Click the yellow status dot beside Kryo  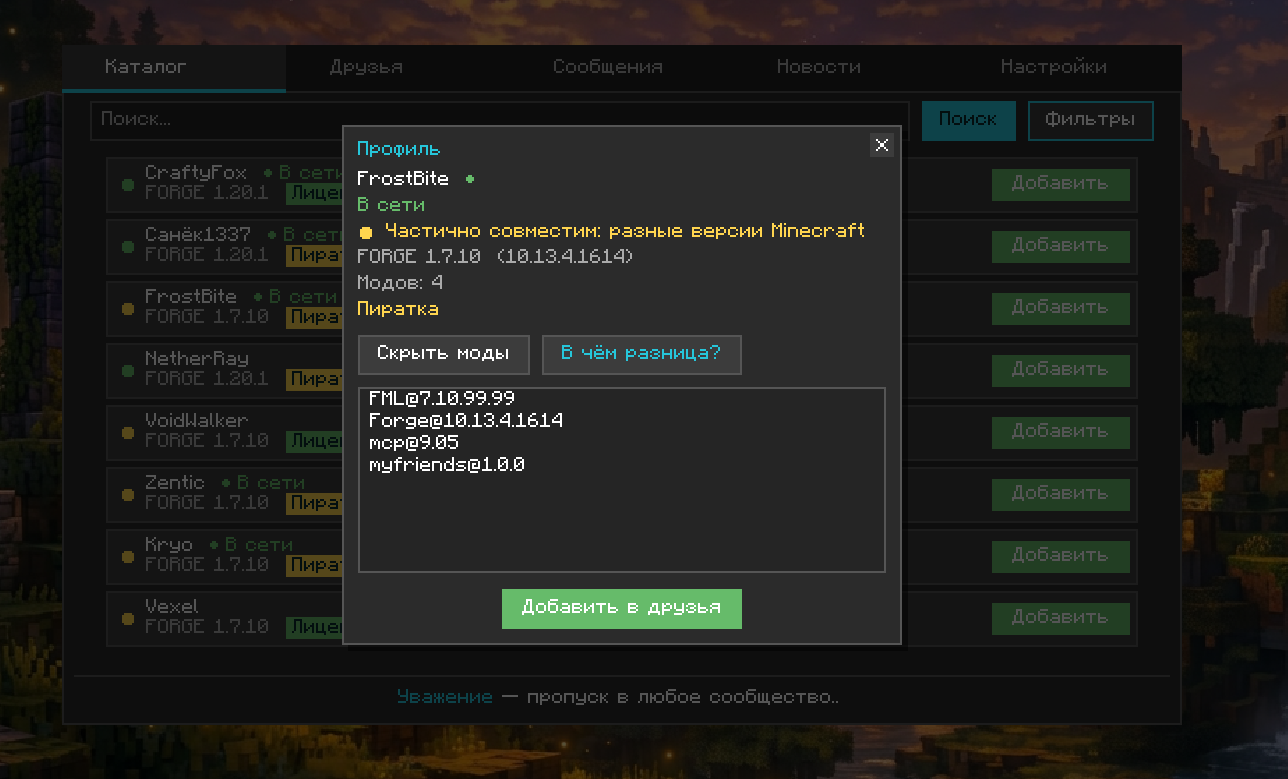(128, 557)
